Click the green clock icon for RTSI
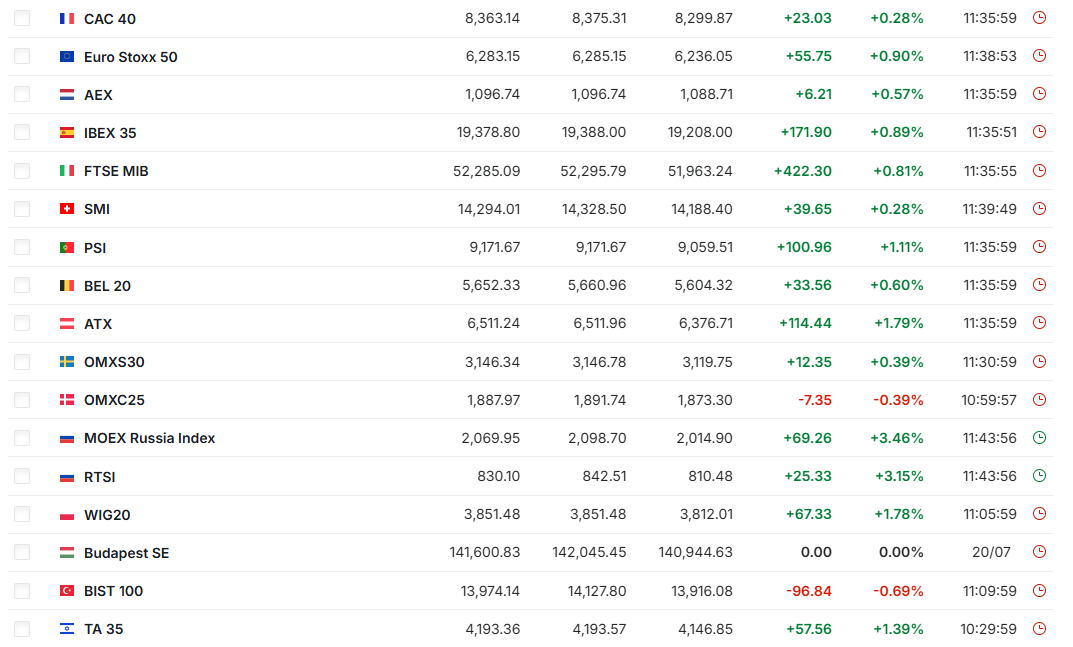The width and height of the screenshot is (1073, 647). point(1039,476)
